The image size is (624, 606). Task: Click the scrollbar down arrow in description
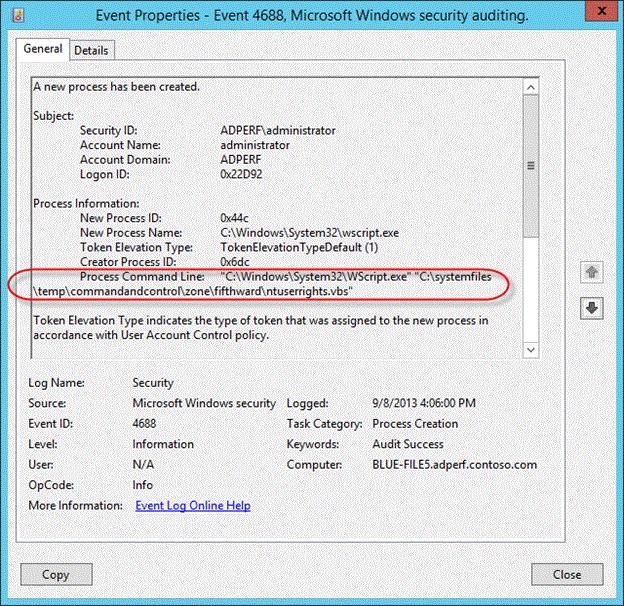tap(530, 350)
